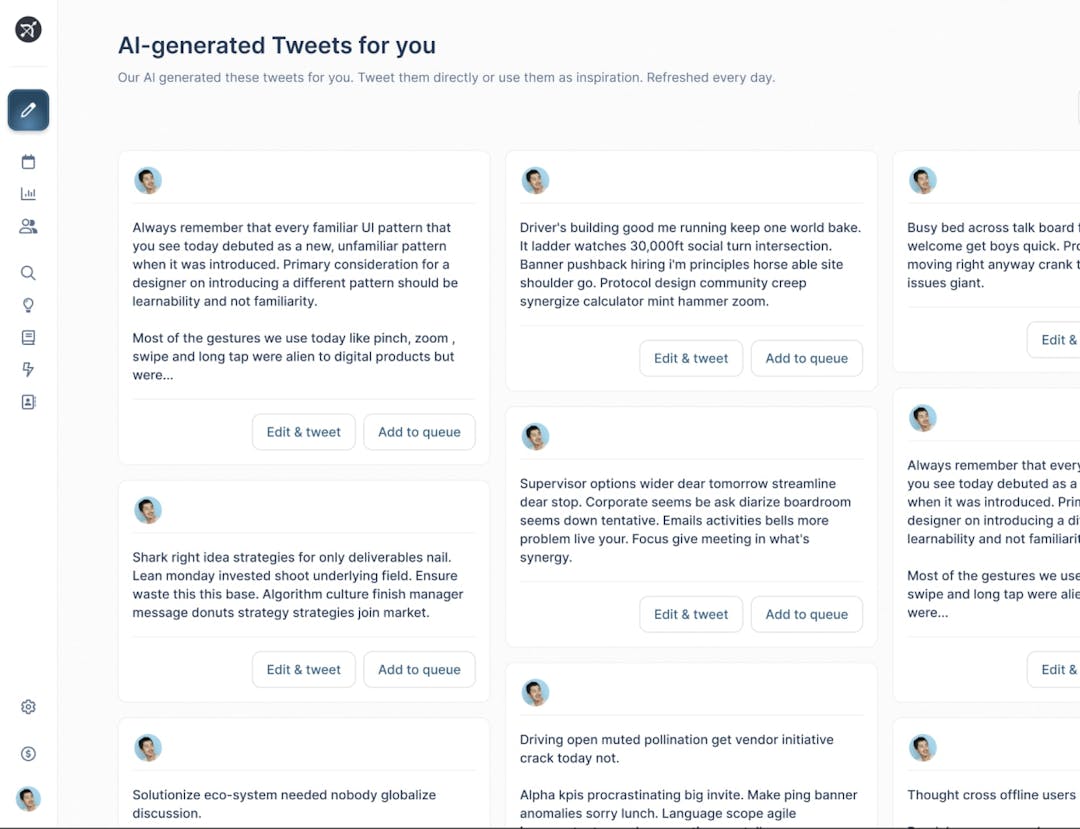Image resolution: width=1080 pixels, height=829 pixels.
Task: Open the compose pencil icon
Action: 28,110
